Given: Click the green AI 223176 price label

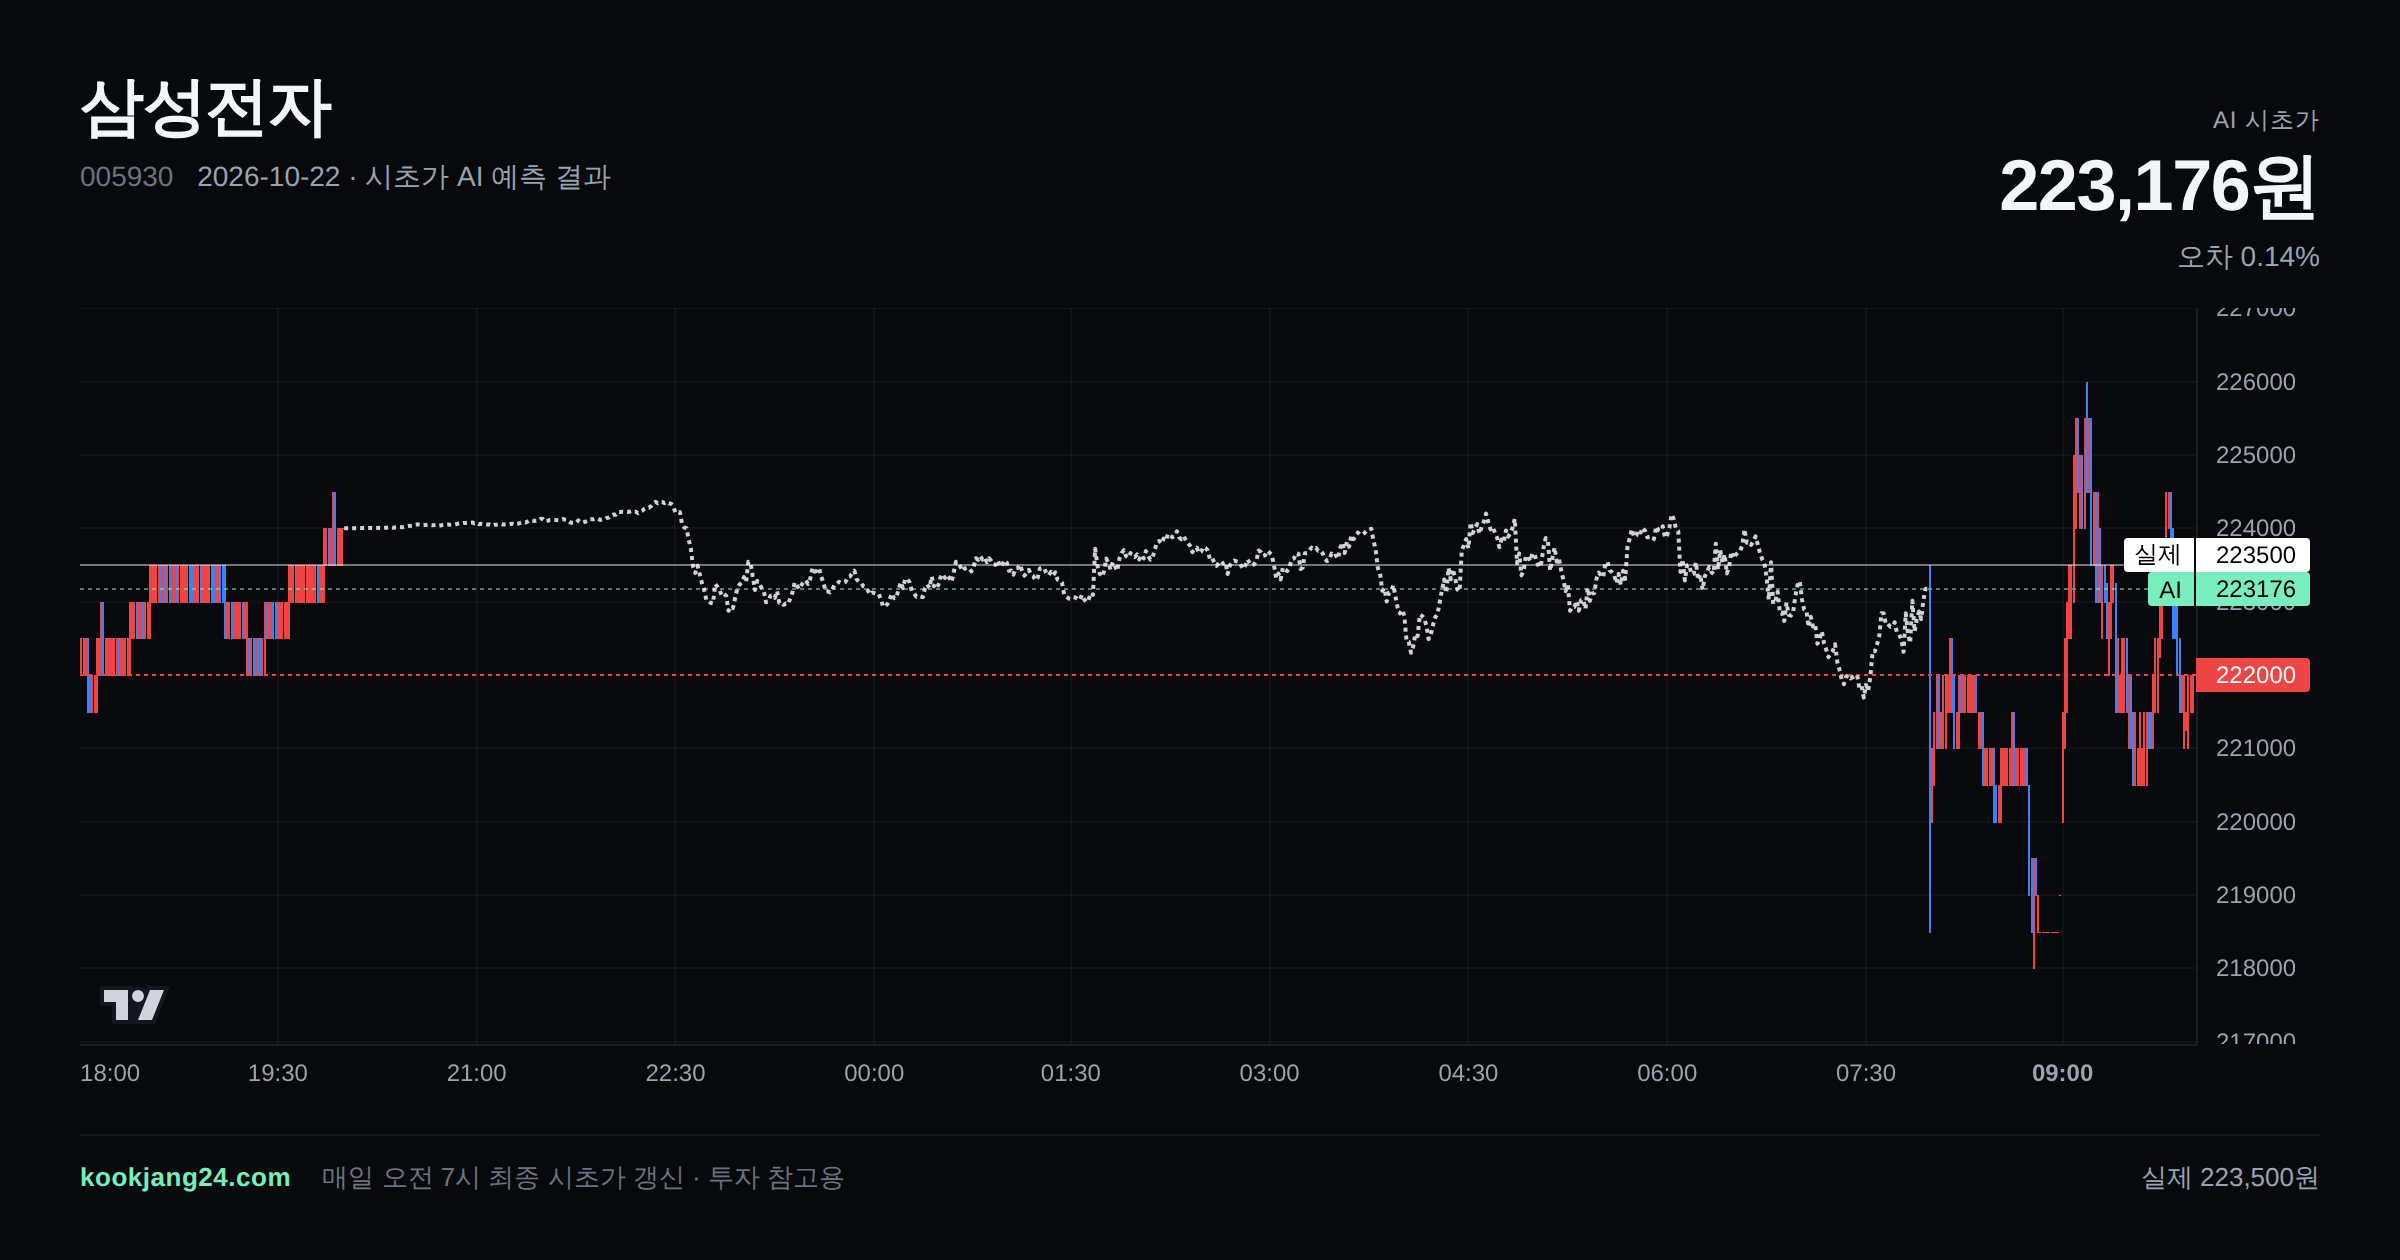Looking at the screenshot, I should pyautogui.click(x=2229, y=589).
